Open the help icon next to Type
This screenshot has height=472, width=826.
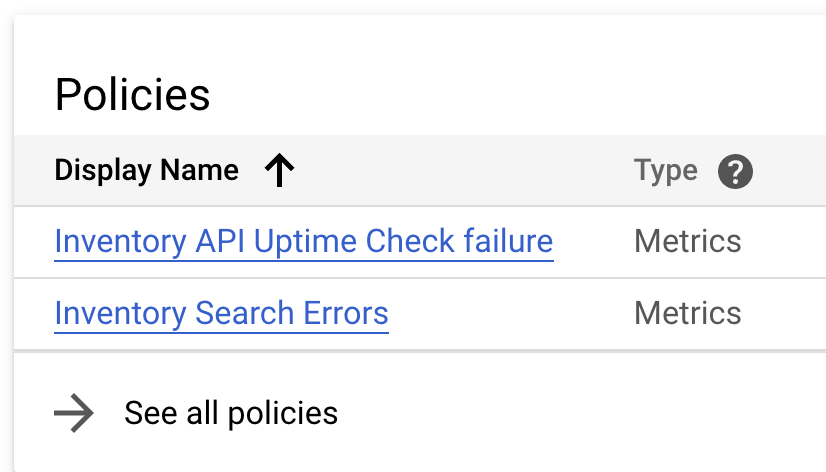[735, 171]
